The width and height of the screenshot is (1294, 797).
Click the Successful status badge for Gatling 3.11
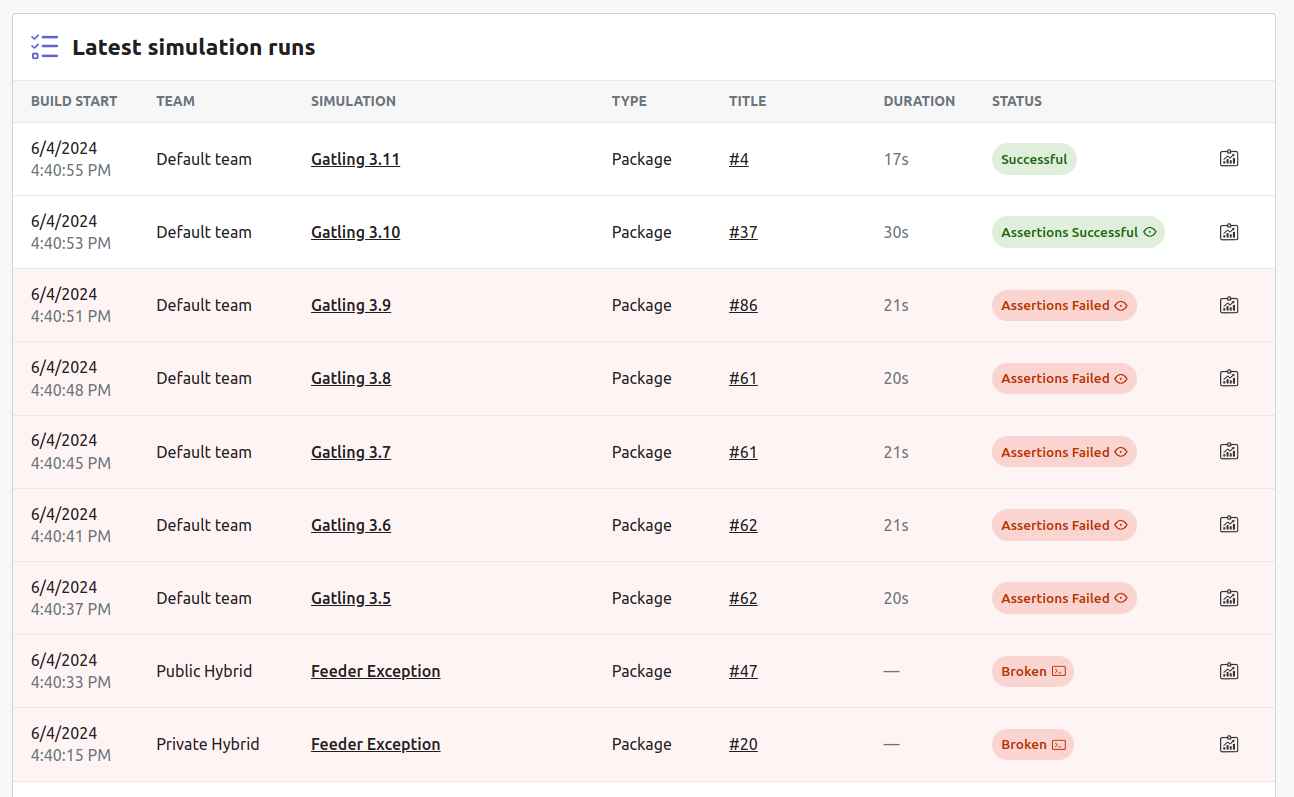tap(1034, 159)
